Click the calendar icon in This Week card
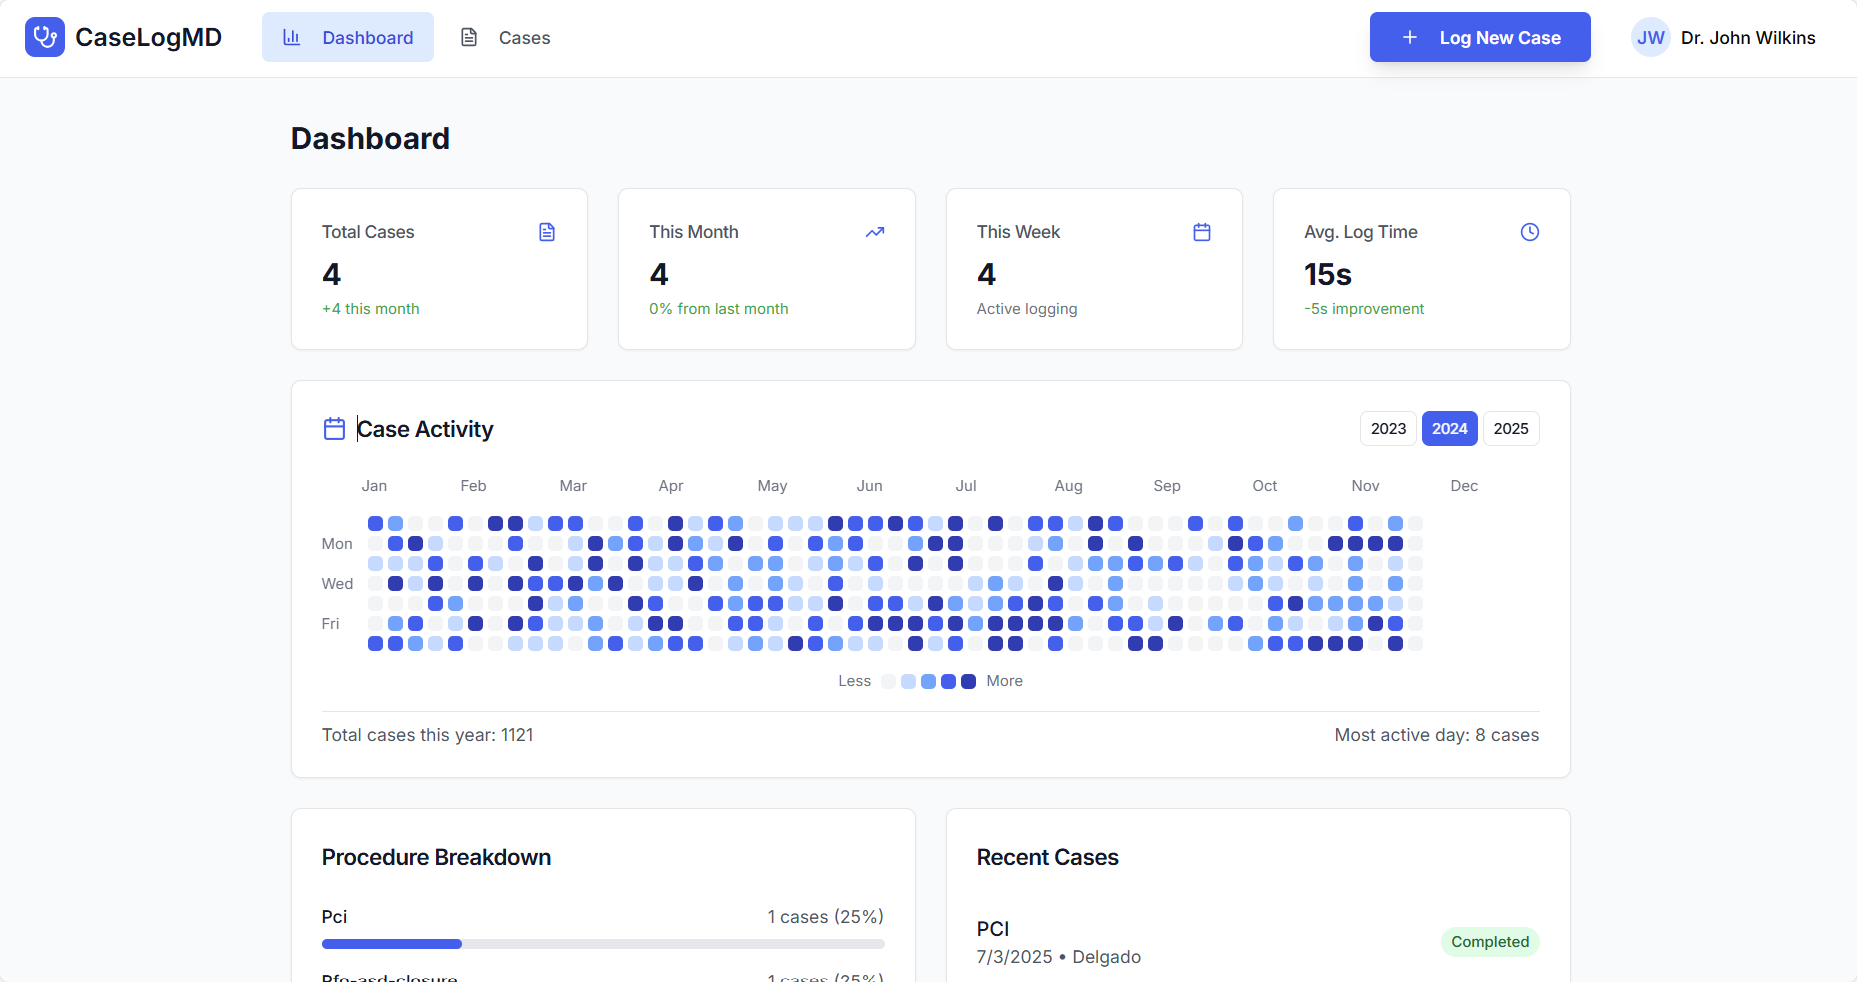This screenshot has width=1857, height=982. click(x=1202, y=232)
